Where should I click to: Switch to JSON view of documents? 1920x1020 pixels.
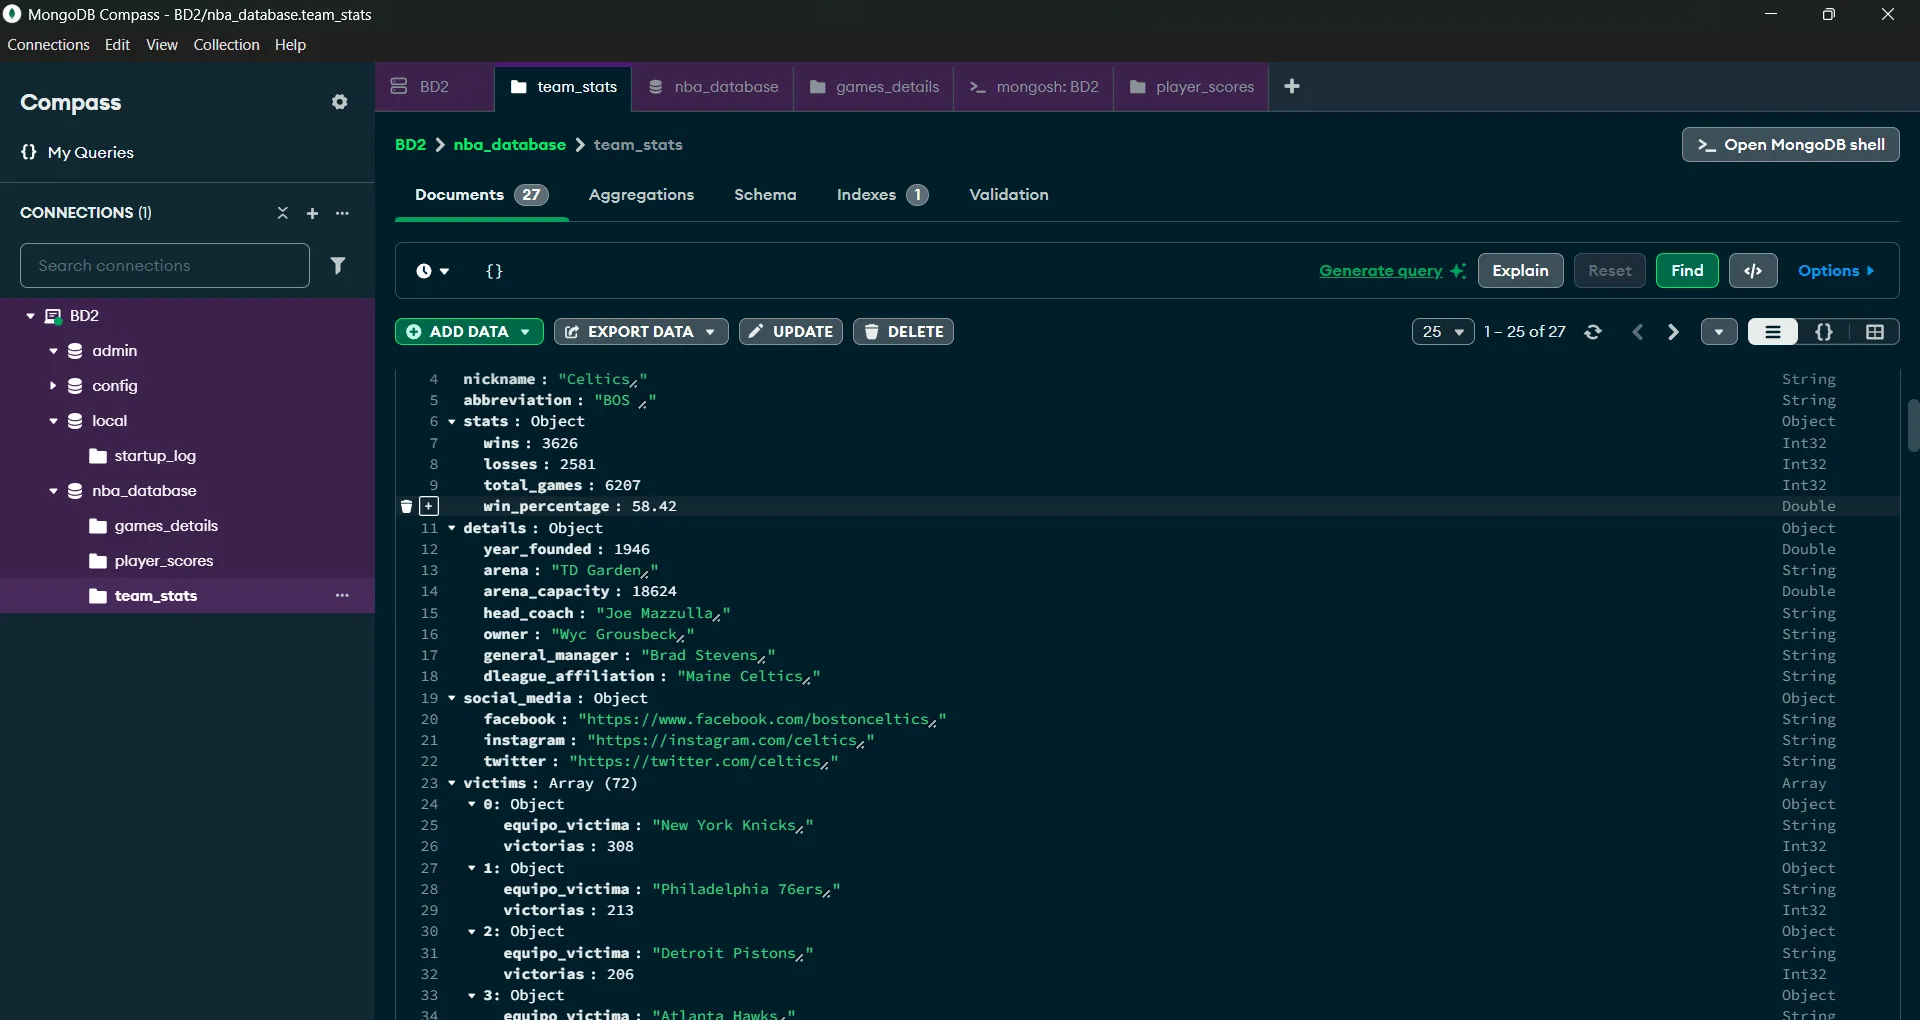1824,332
